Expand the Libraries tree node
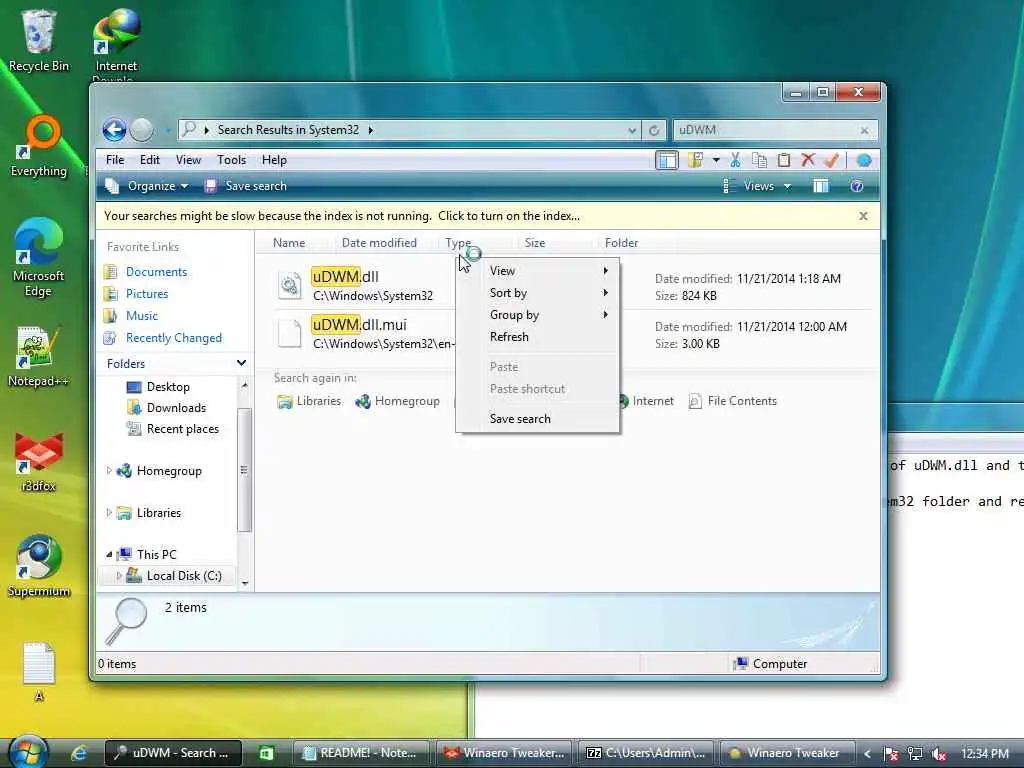This screenshot has width=1024, height=768. pos(109,513)
